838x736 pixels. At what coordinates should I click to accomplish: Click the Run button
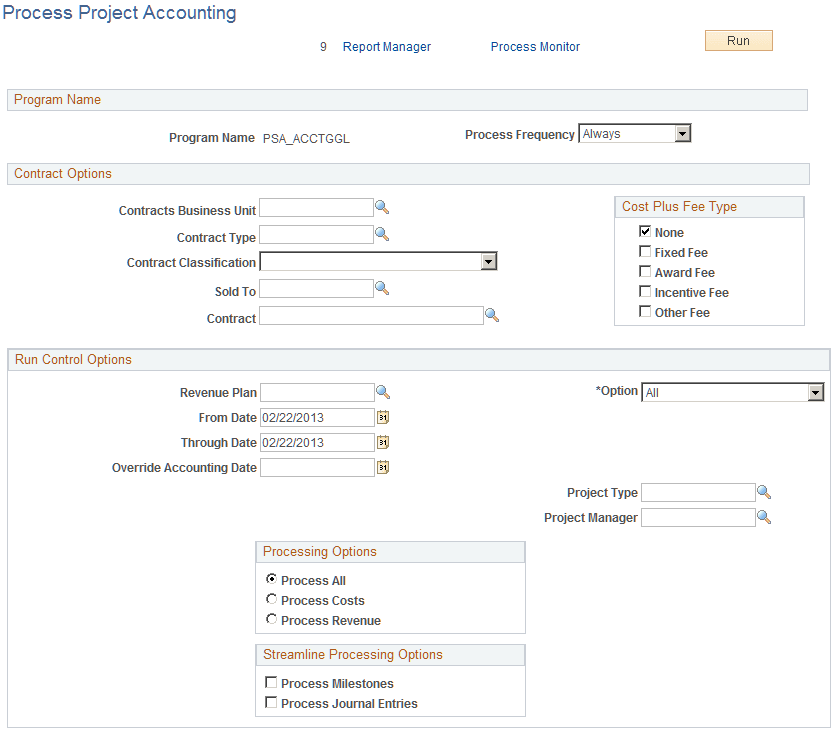(738, 40)
